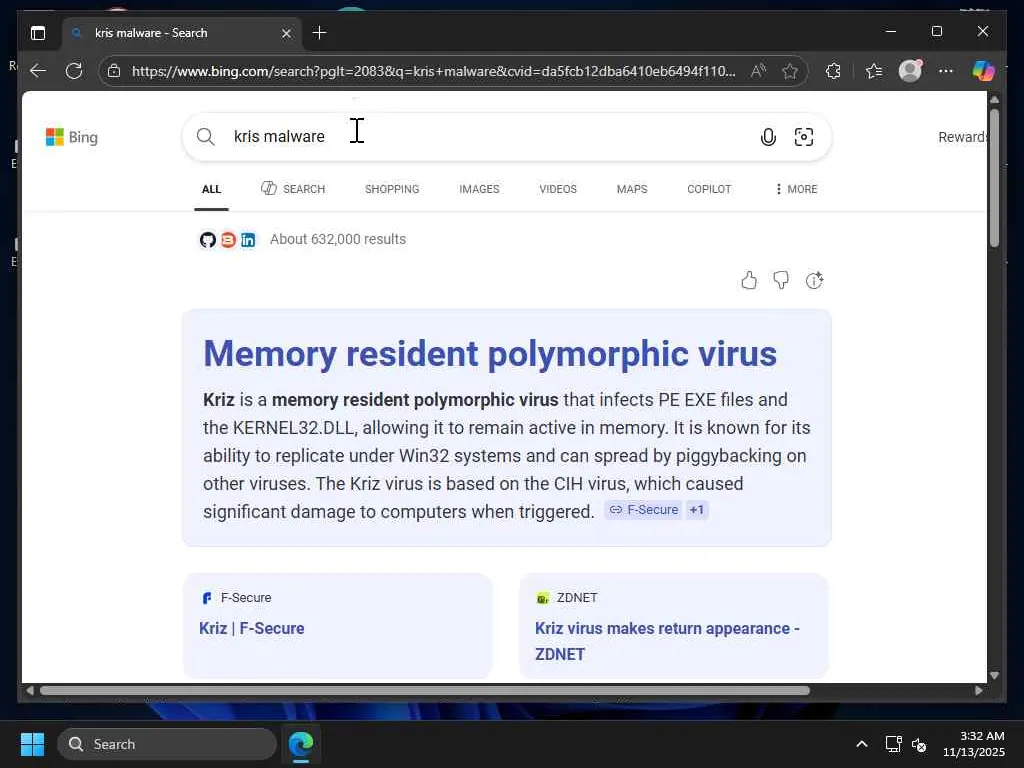Expand the +1 more sources chip
Screen dimensions: 1024x768
click(x=697, y=510)
